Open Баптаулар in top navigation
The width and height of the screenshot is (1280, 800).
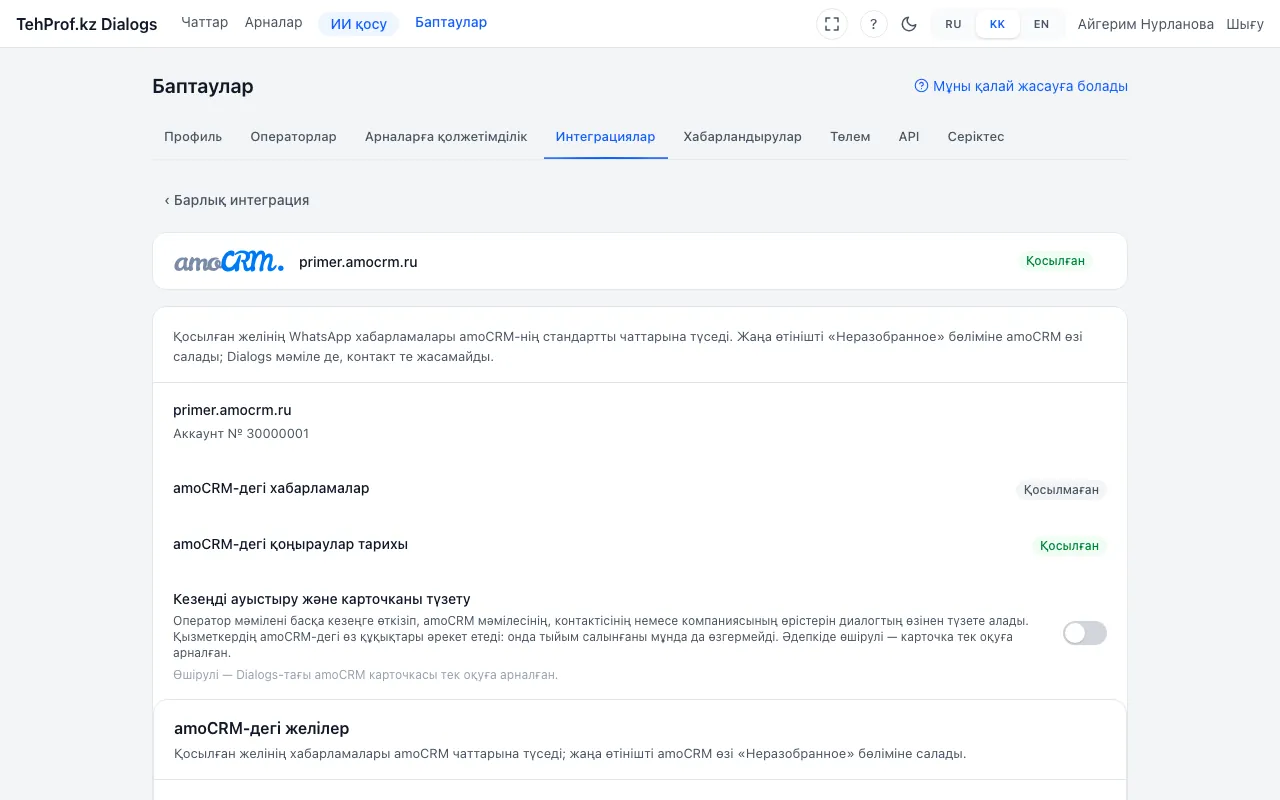click(x=451, y=23)
